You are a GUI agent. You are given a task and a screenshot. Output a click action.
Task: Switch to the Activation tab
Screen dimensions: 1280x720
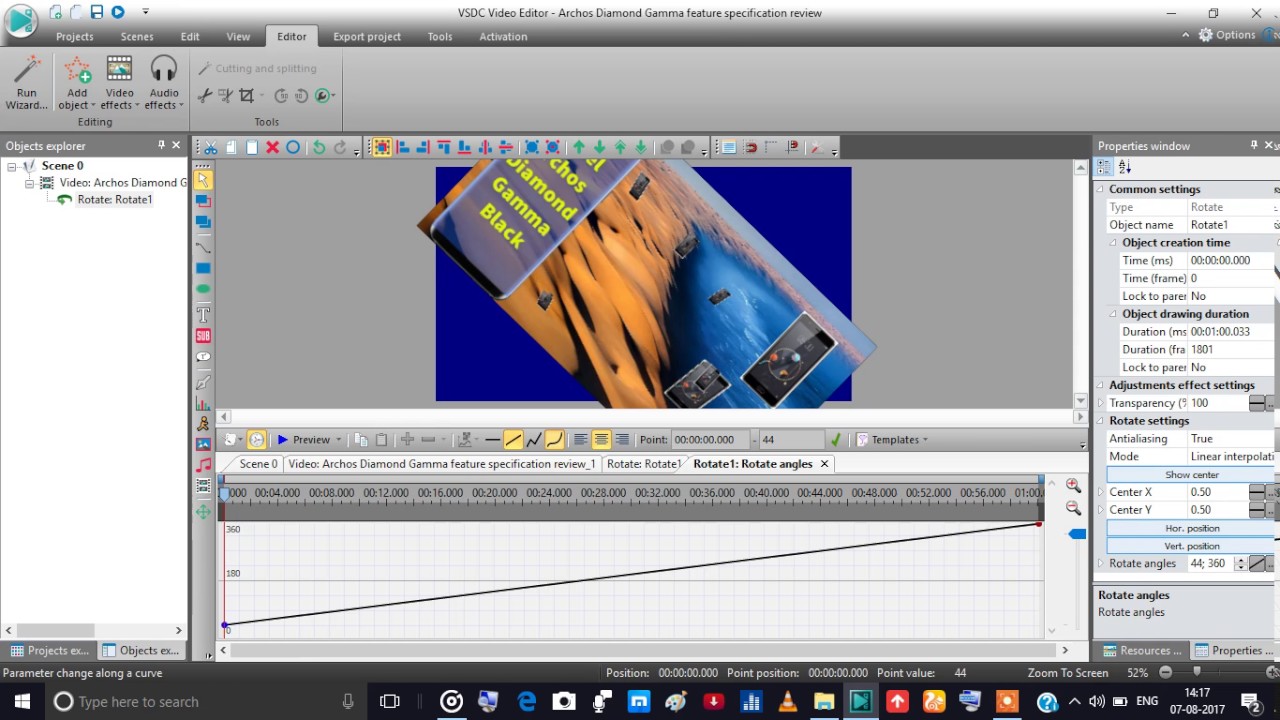(x=503, y=36)
